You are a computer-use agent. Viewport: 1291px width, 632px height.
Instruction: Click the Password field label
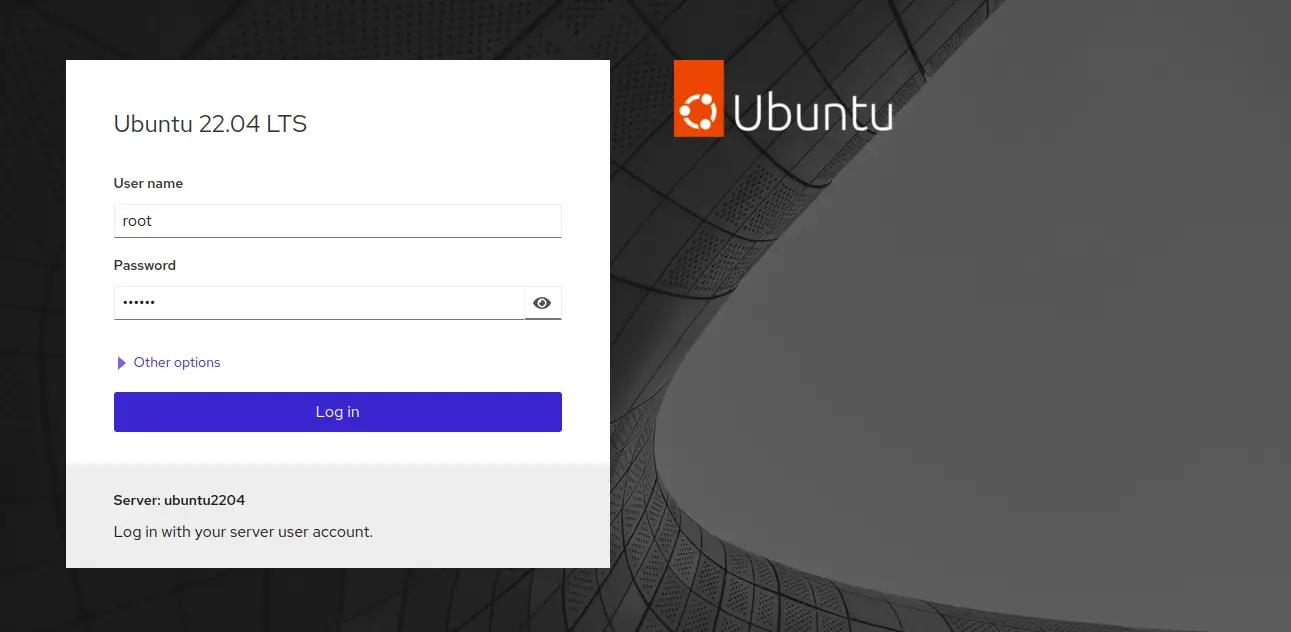click(x=145, y=265)
